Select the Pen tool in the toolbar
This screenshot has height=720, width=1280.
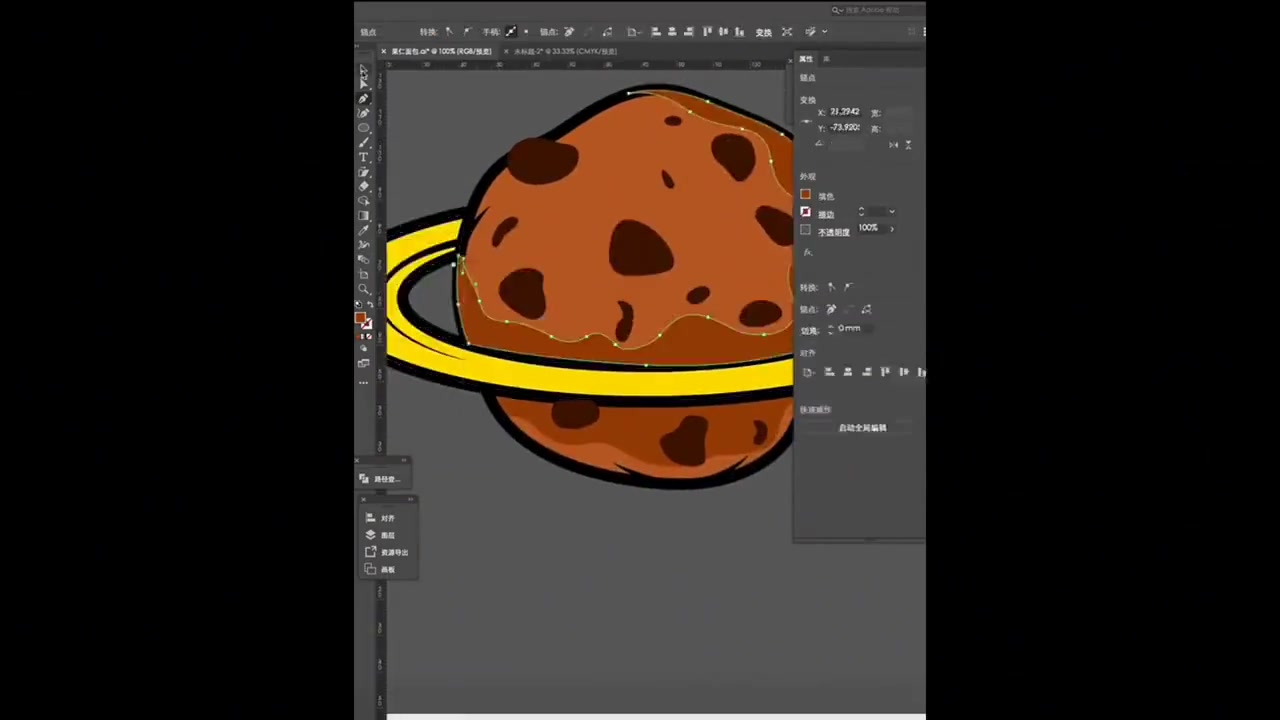(x=364, y=99)
